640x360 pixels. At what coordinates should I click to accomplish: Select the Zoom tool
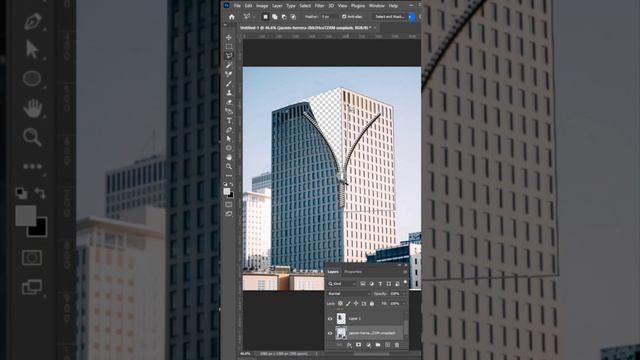229,166
